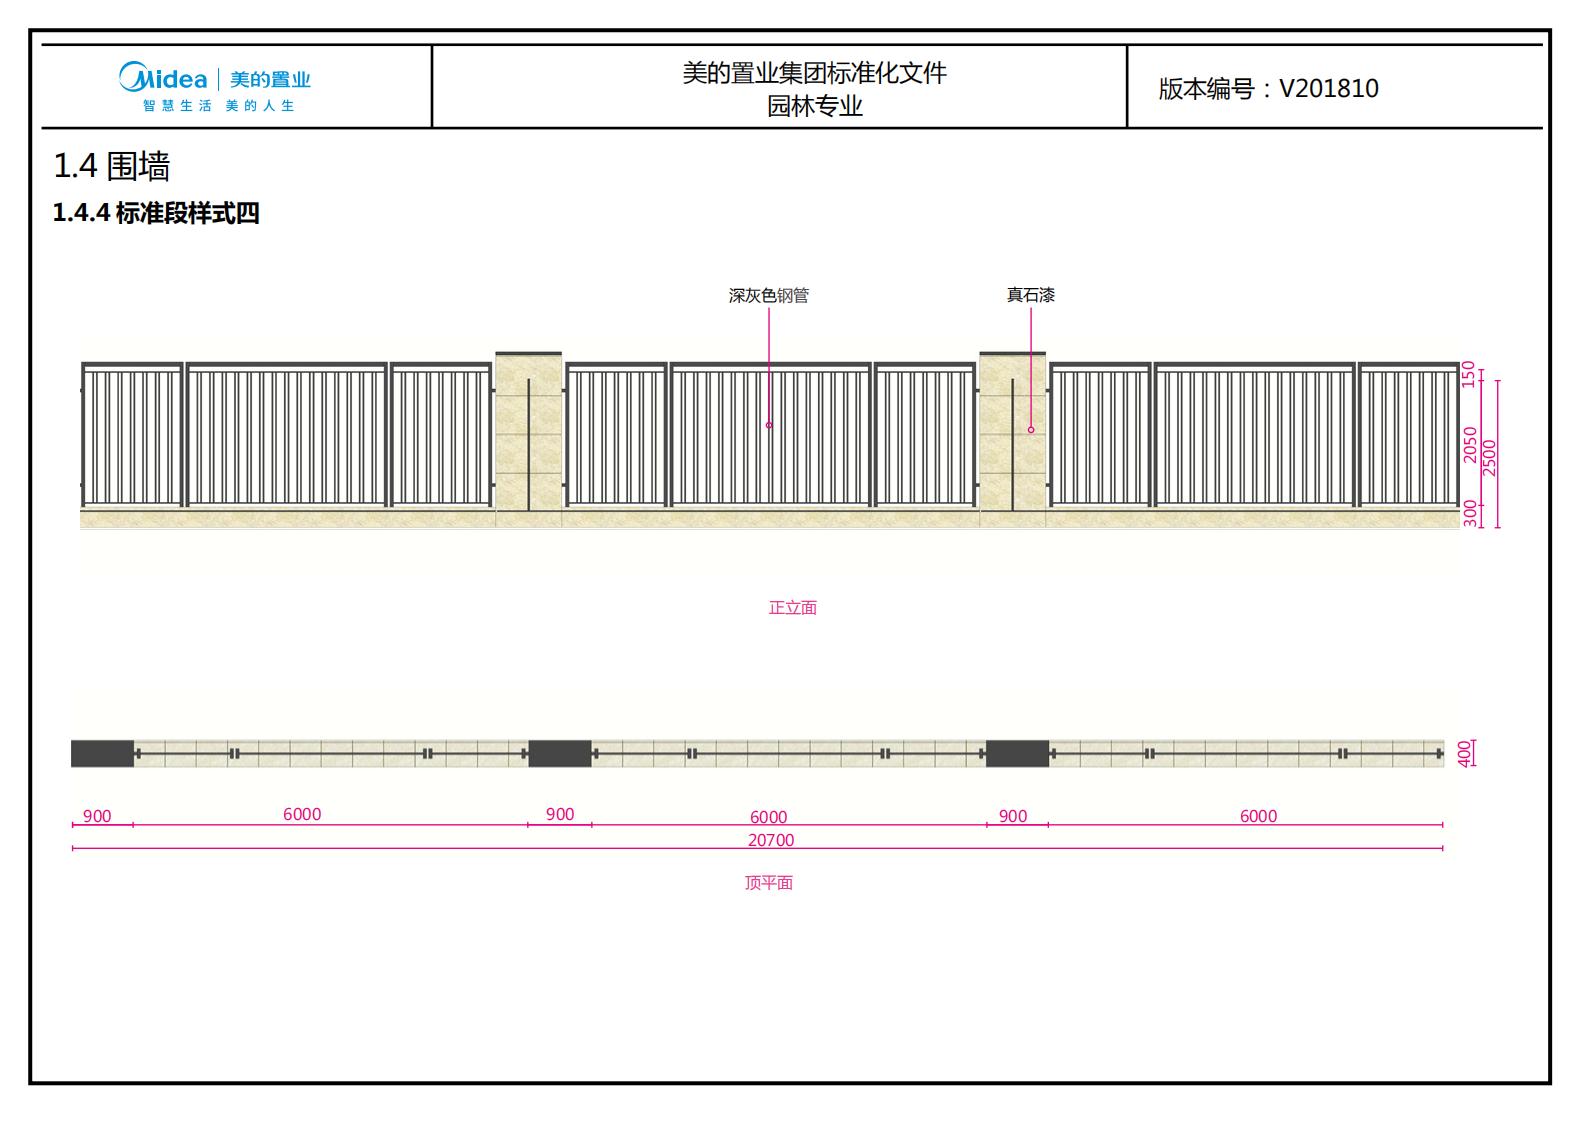Click the section heading '1.4 围墙'

[x=111, y=165]
